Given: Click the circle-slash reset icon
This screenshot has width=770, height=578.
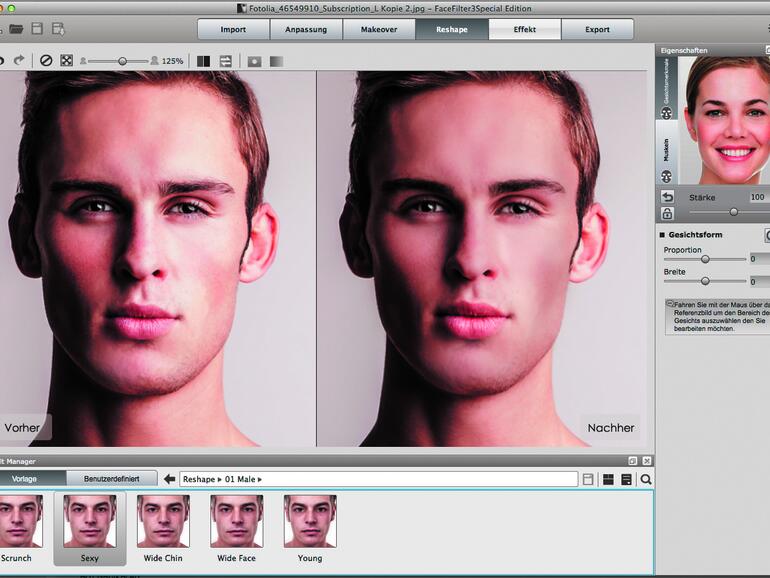Looking at the screenshot, I should (x=45, y=61).
